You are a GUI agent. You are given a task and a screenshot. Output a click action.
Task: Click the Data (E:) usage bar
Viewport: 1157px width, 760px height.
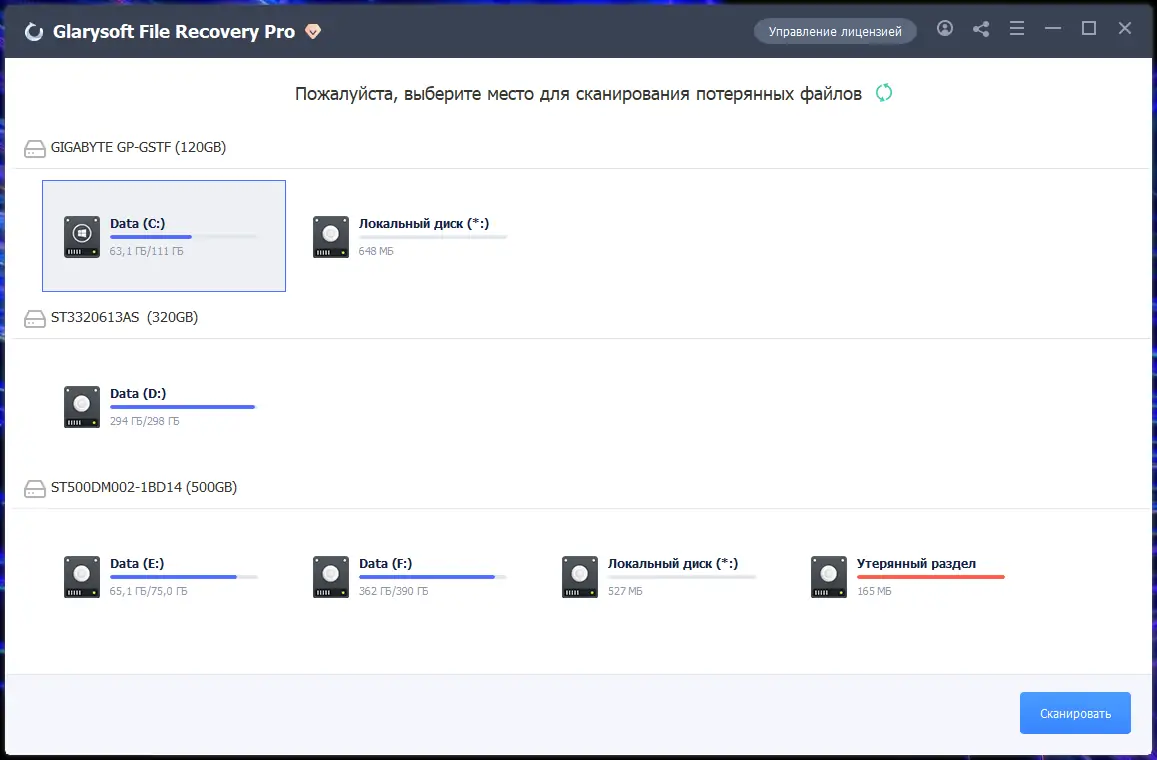pos(184,576)
